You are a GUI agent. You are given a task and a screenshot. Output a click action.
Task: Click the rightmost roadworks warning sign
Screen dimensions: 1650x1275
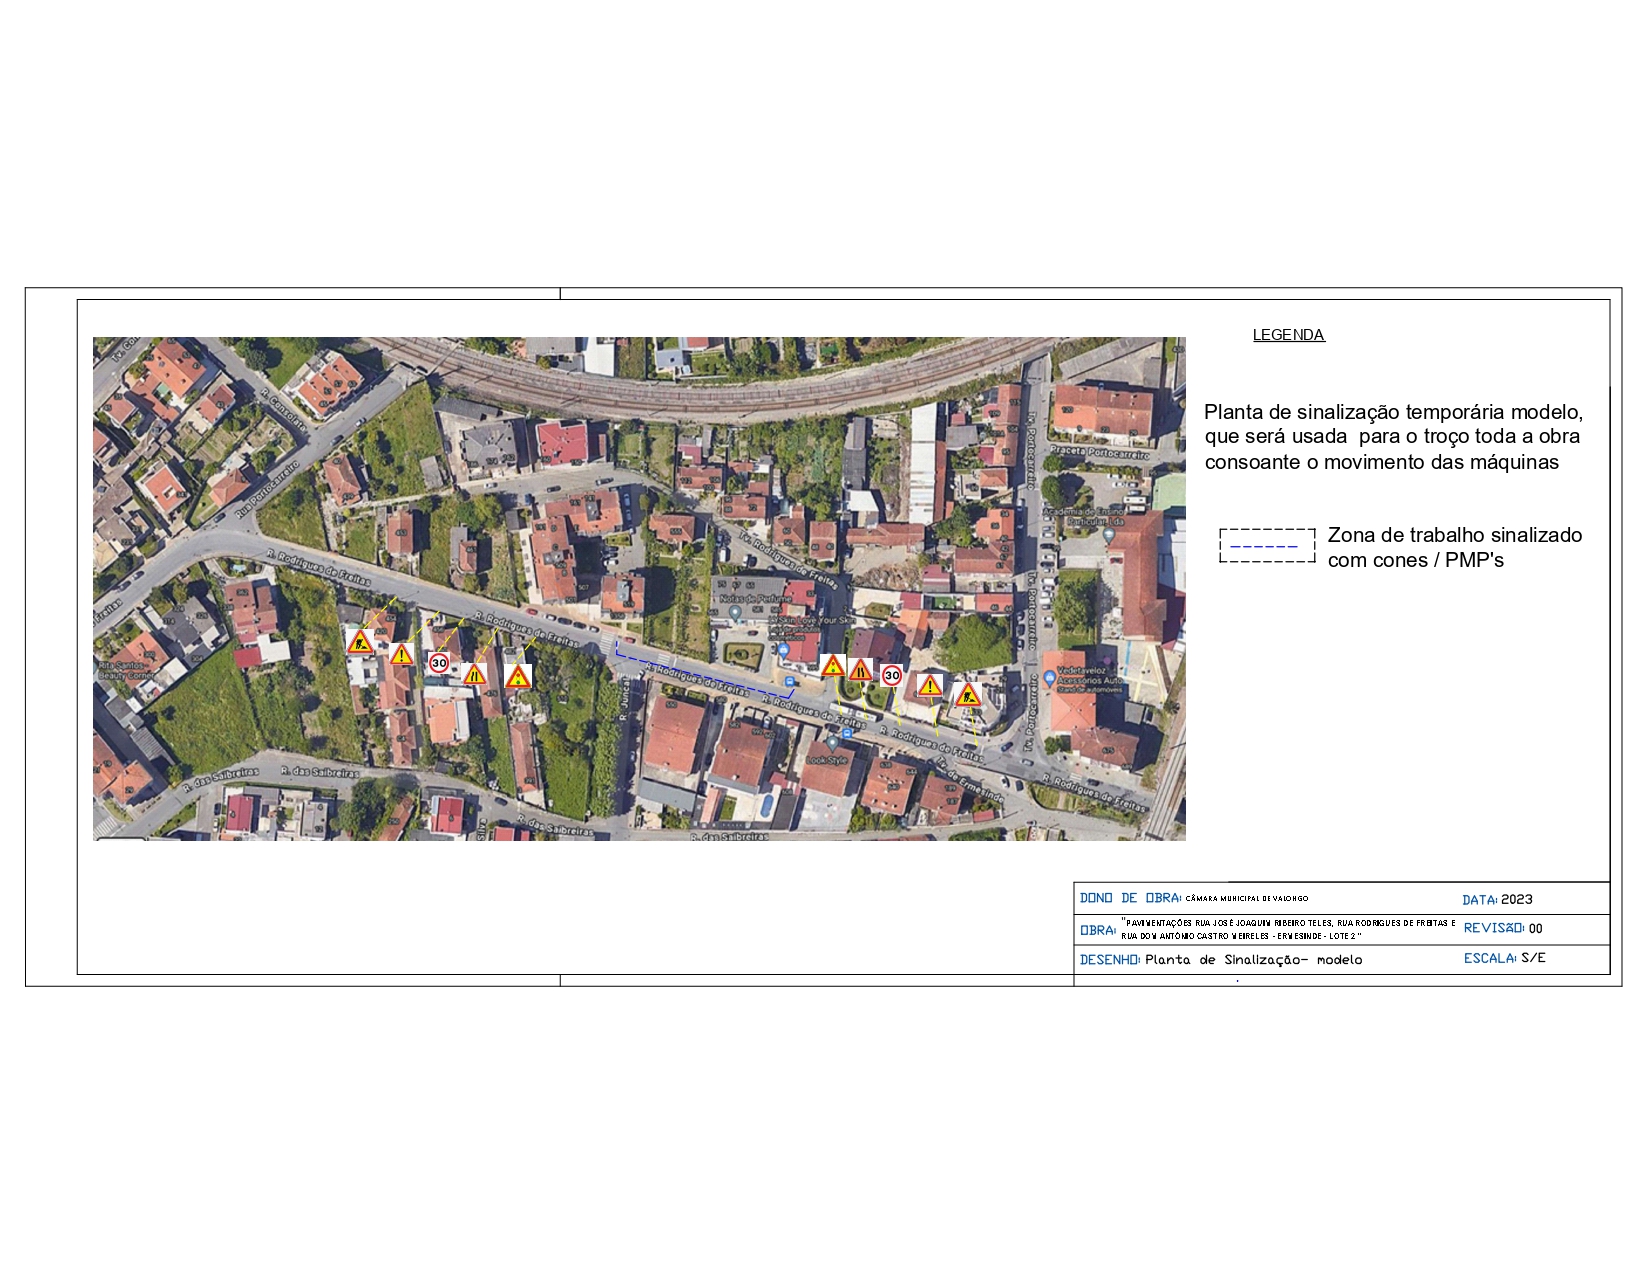click(x=967, y=694)
